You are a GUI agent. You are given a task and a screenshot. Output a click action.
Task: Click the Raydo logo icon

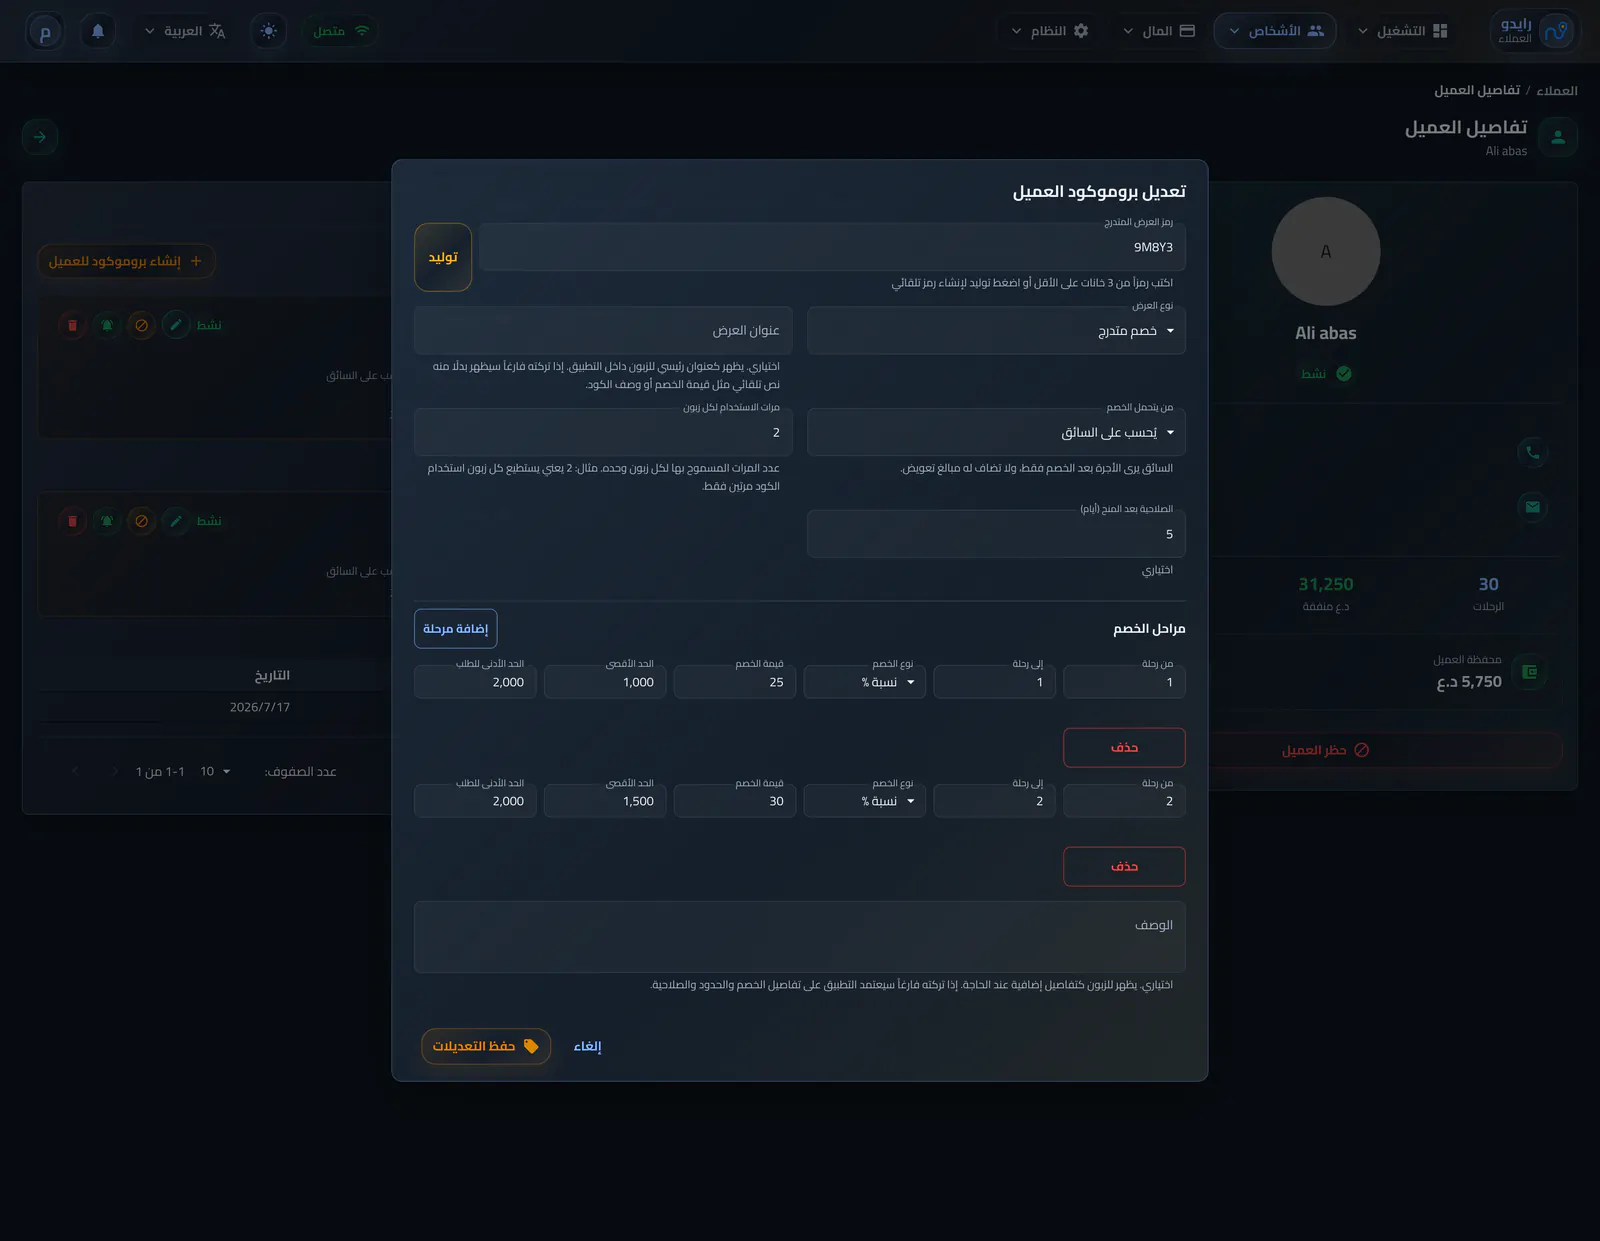coord(1556,31)
